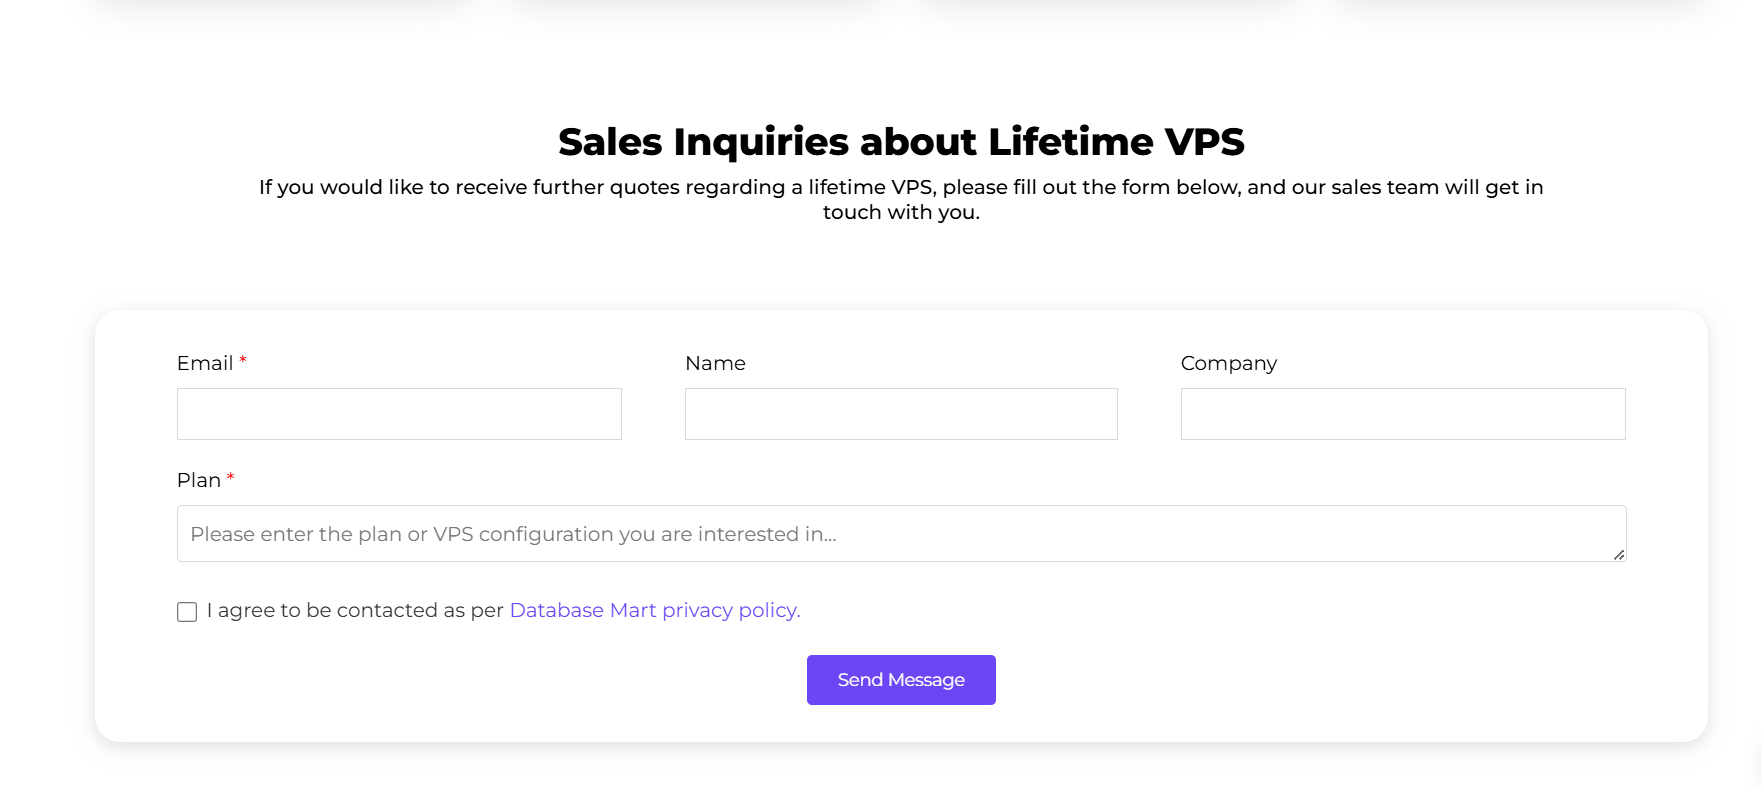Click the 'I agree to be contacted' text
Screen dimensions: 1761x789
355,610
